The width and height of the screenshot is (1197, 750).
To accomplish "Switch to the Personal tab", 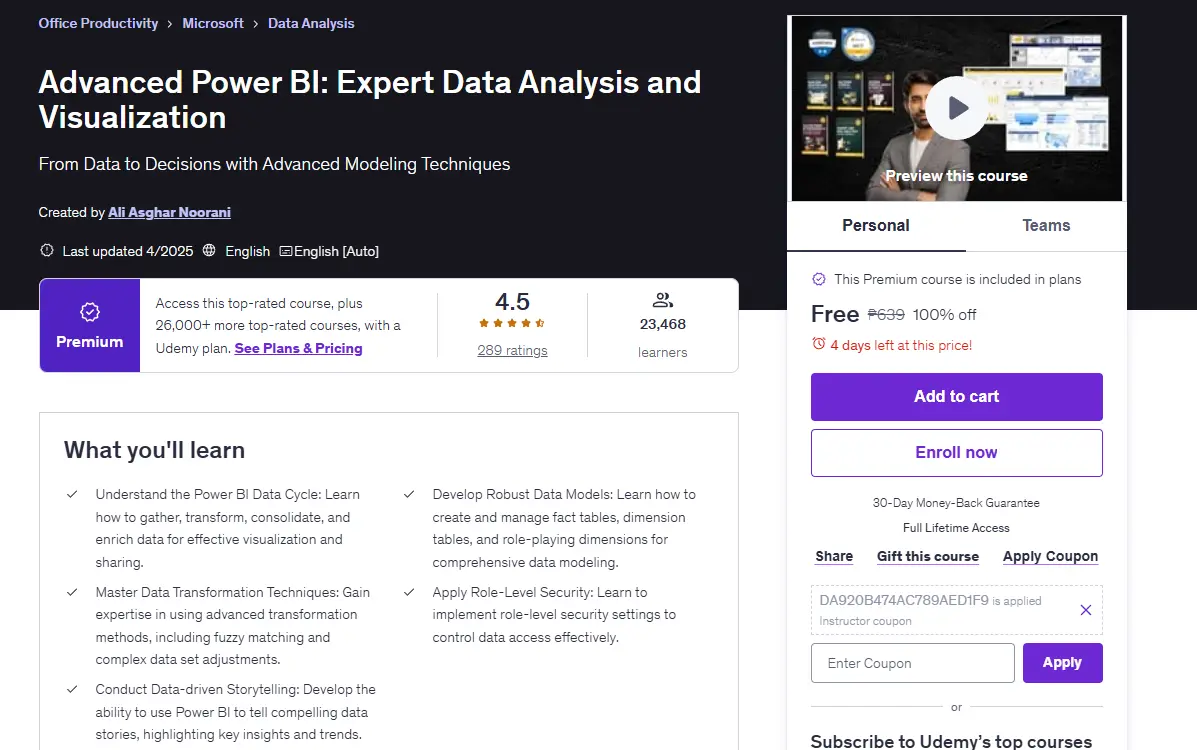I will 876,225.
